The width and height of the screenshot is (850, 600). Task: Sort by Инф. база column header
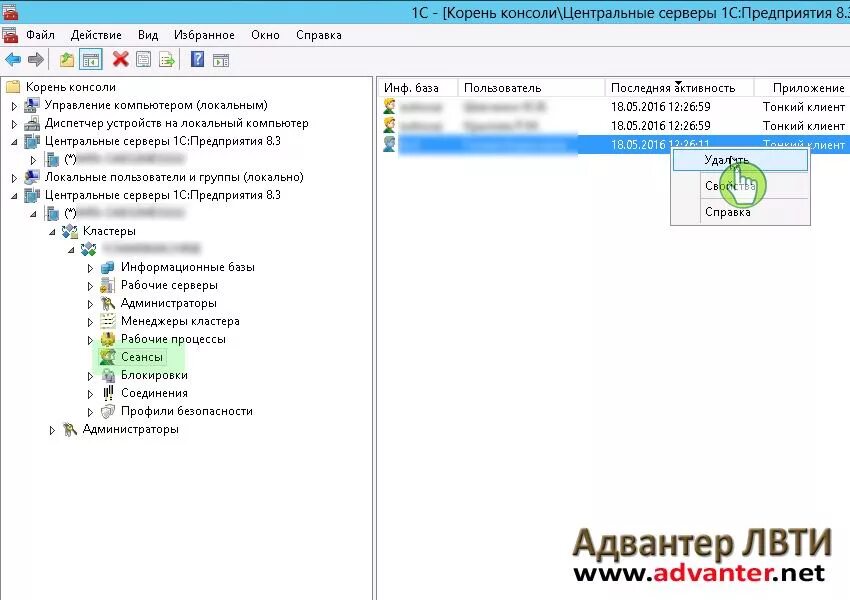pyautogui.click(x=417, y=88)
